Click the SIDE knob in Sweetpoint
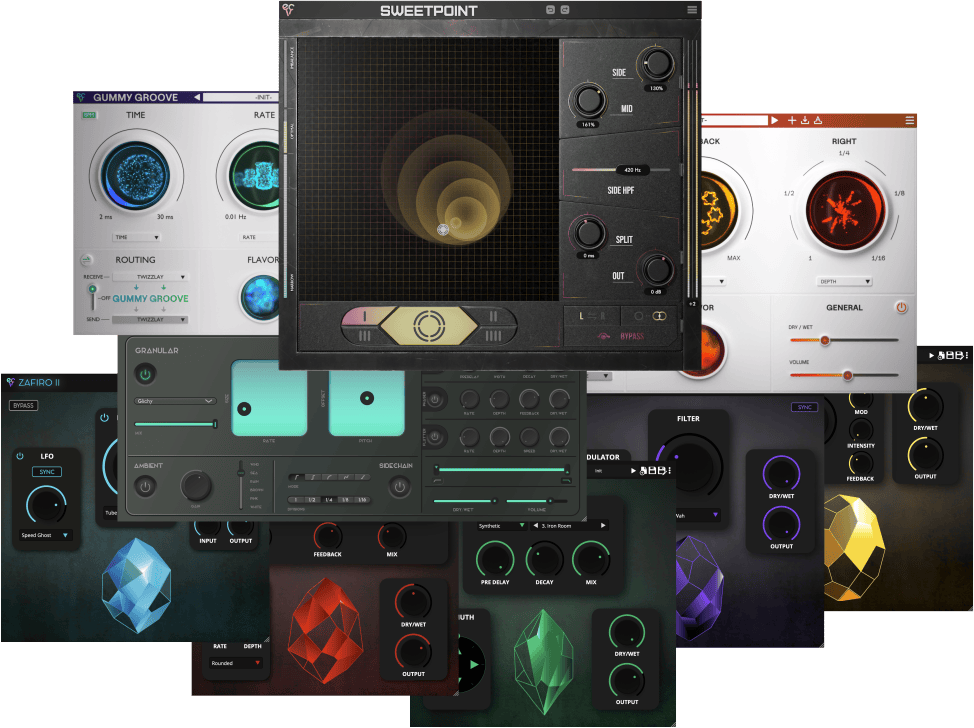The width and height of the screenshot is (974, 728). (657, 63)
